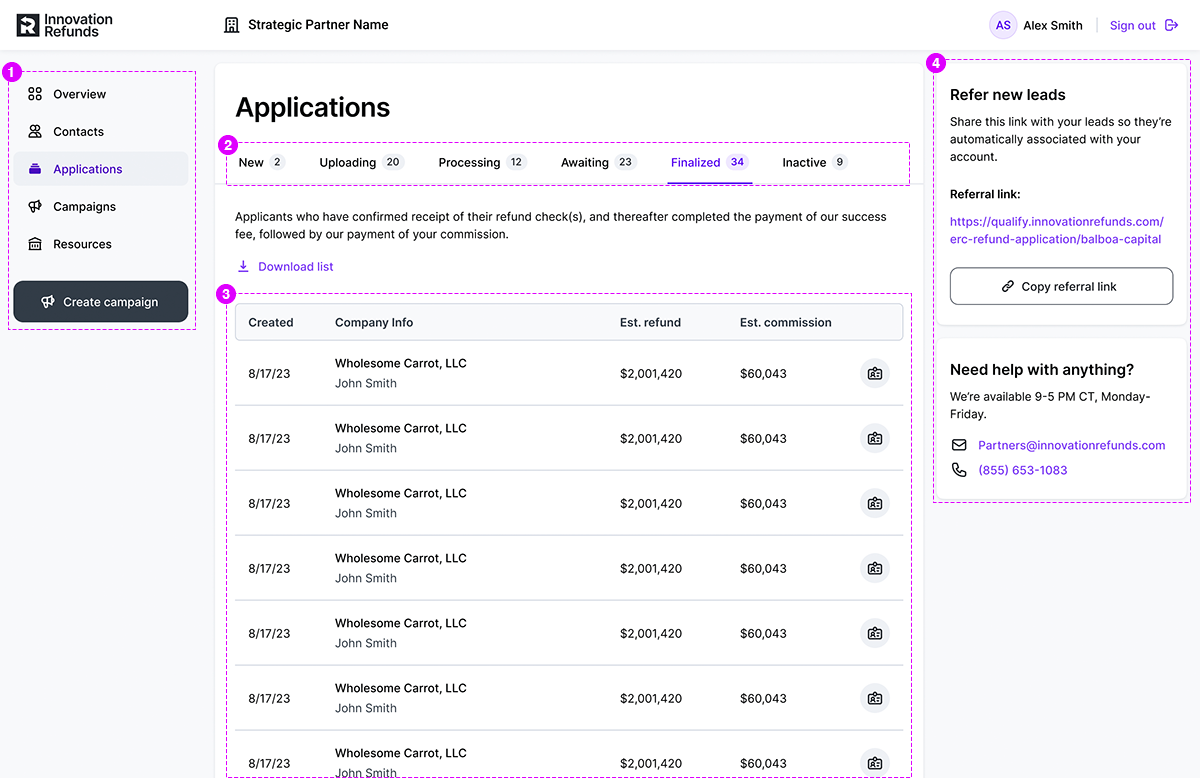Click the Copy referral link button
The height and width of the screenshot is (778, 1200).
click(x=1061, y=286)
